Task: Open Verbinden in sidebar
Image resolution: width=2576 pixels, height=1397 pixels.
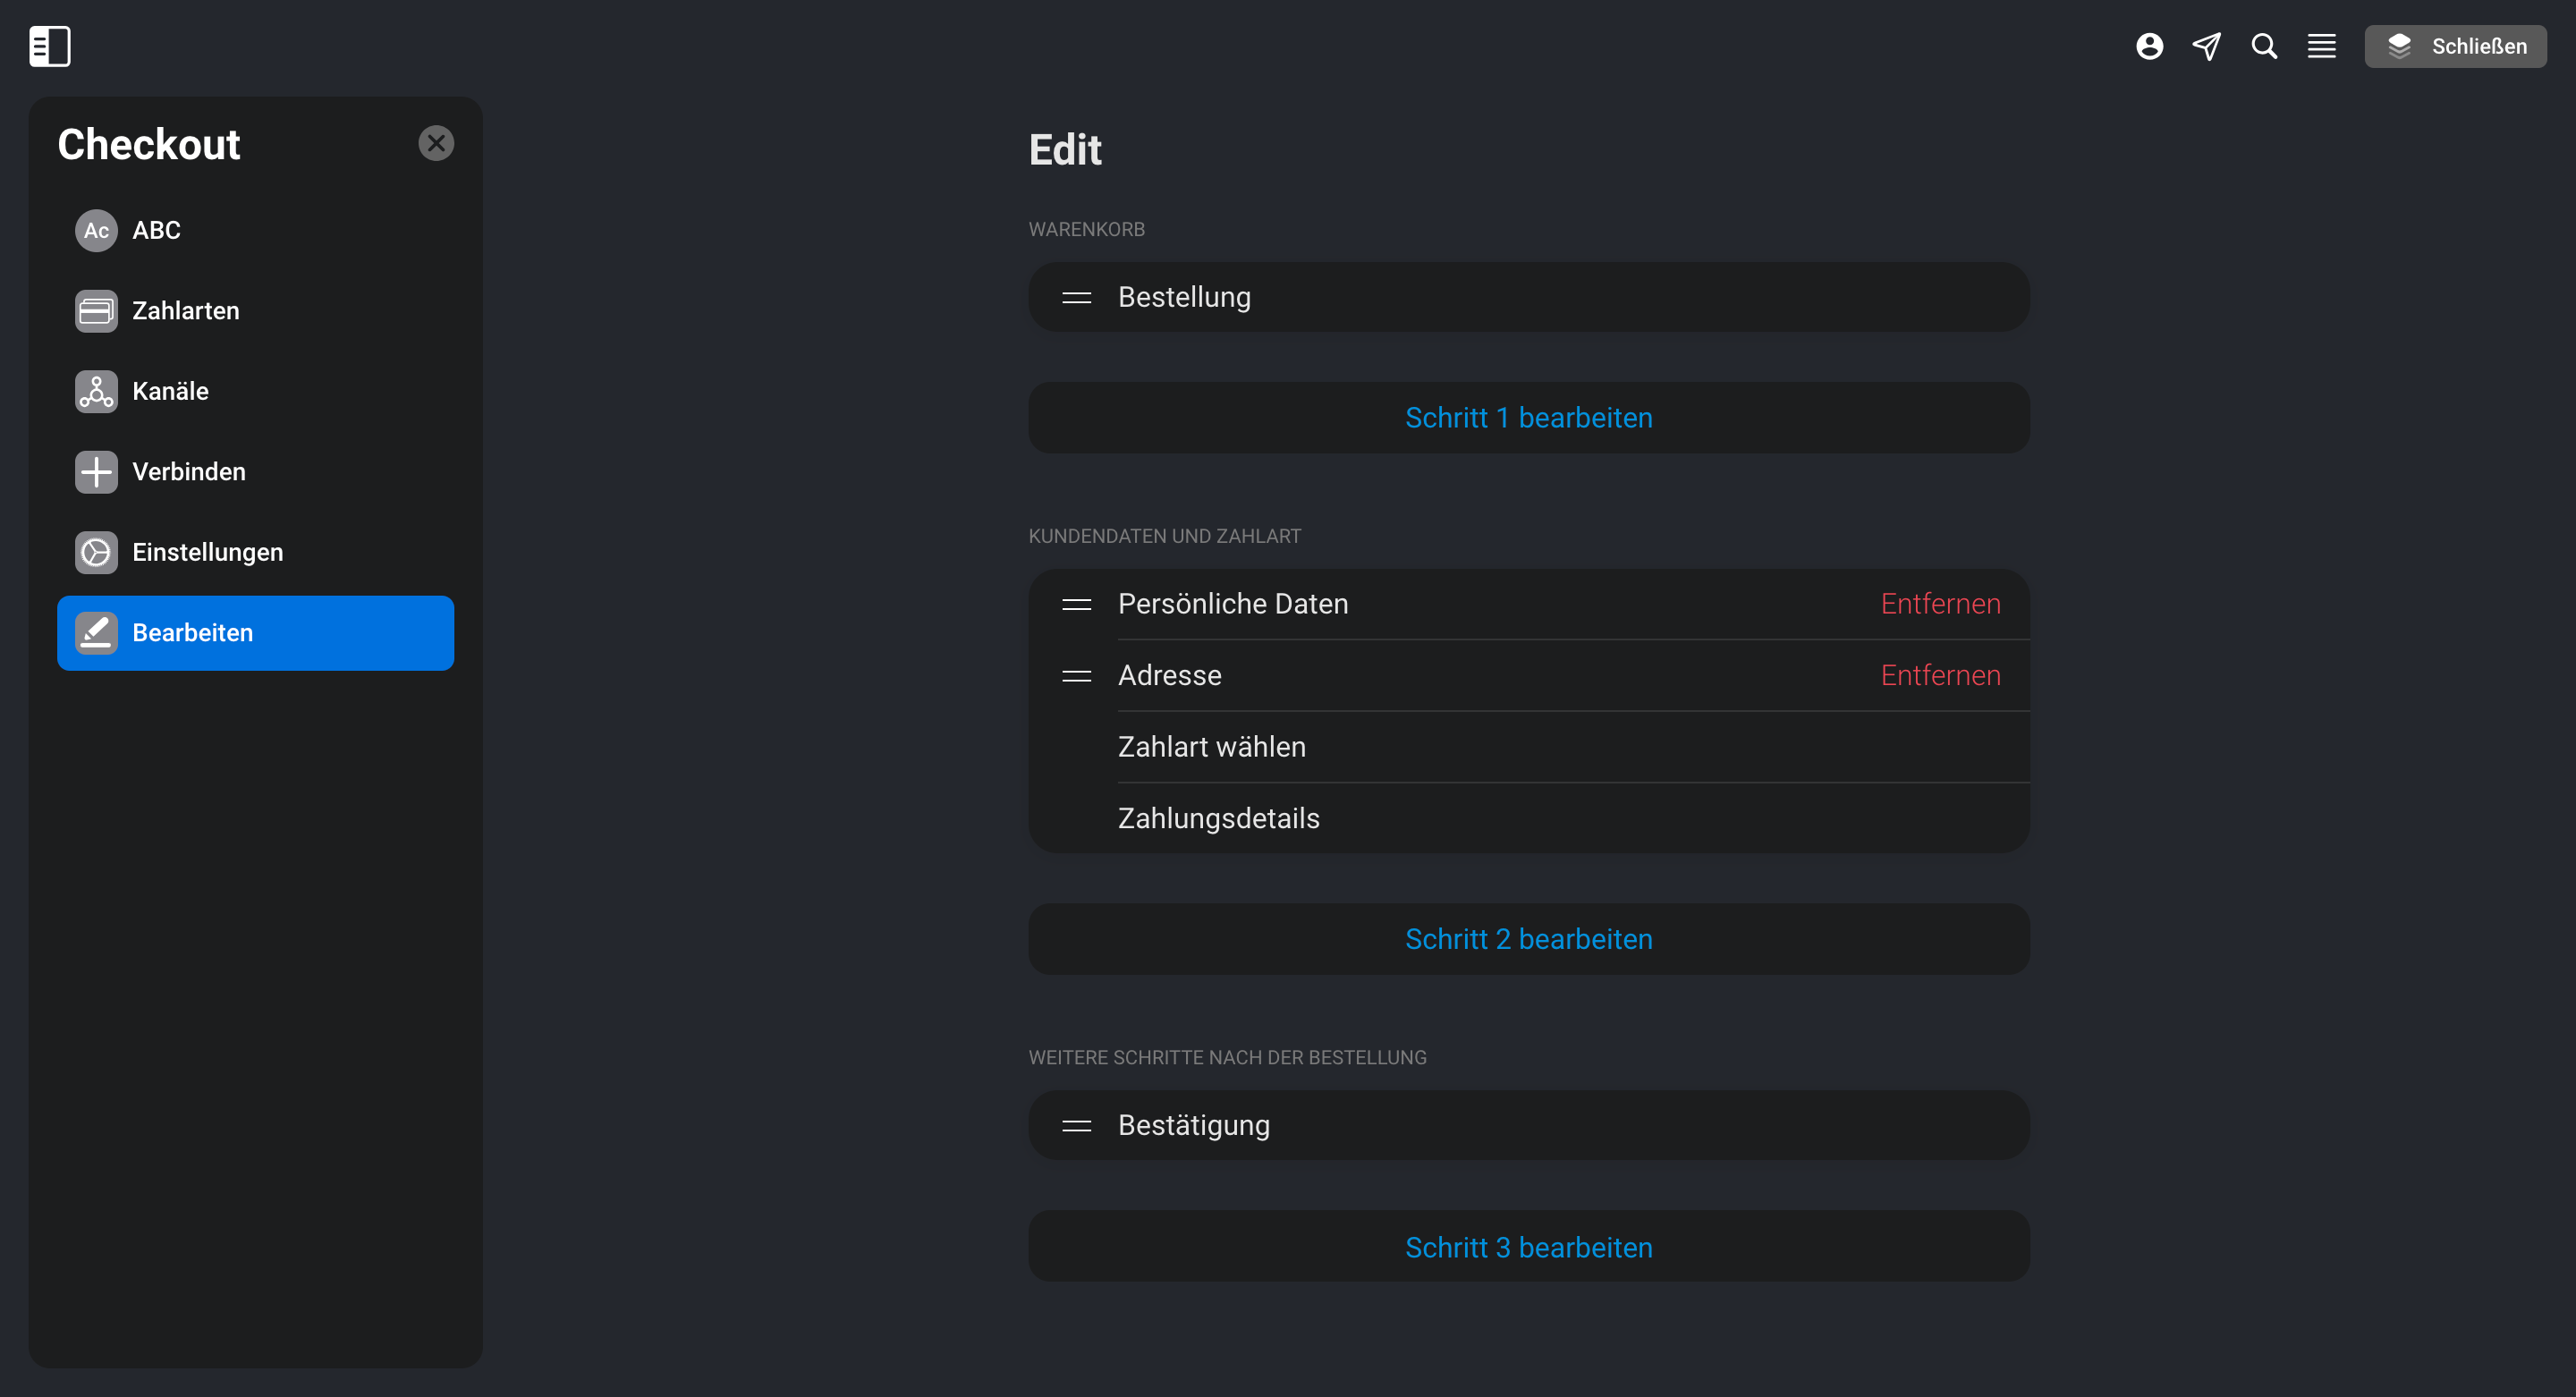Action: point(255,472)
